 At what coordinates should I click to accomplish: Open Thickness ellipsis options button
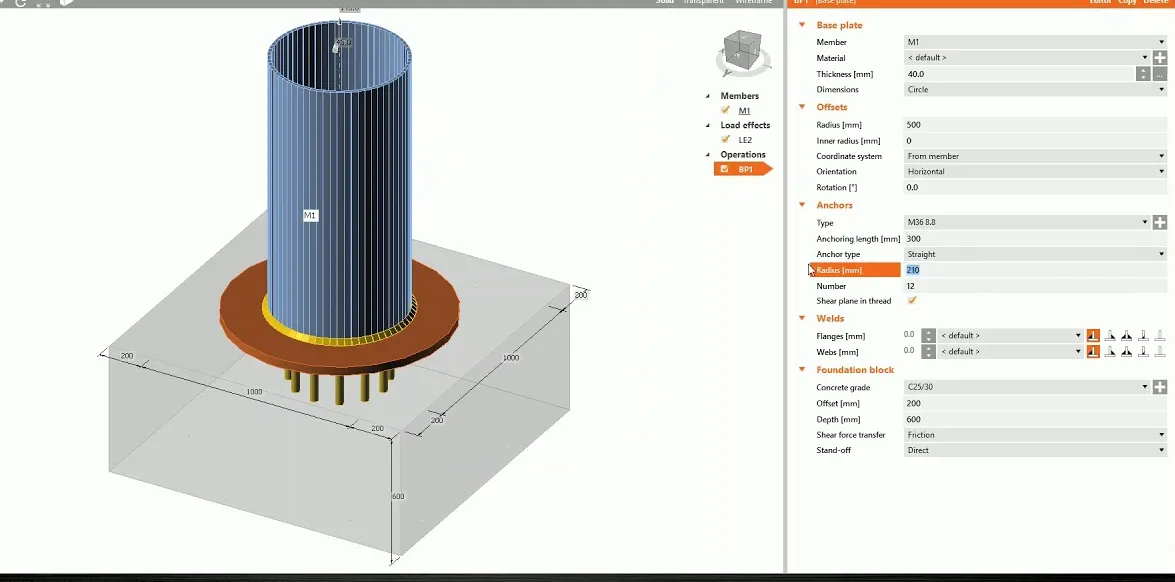(x=1159, y=74)
